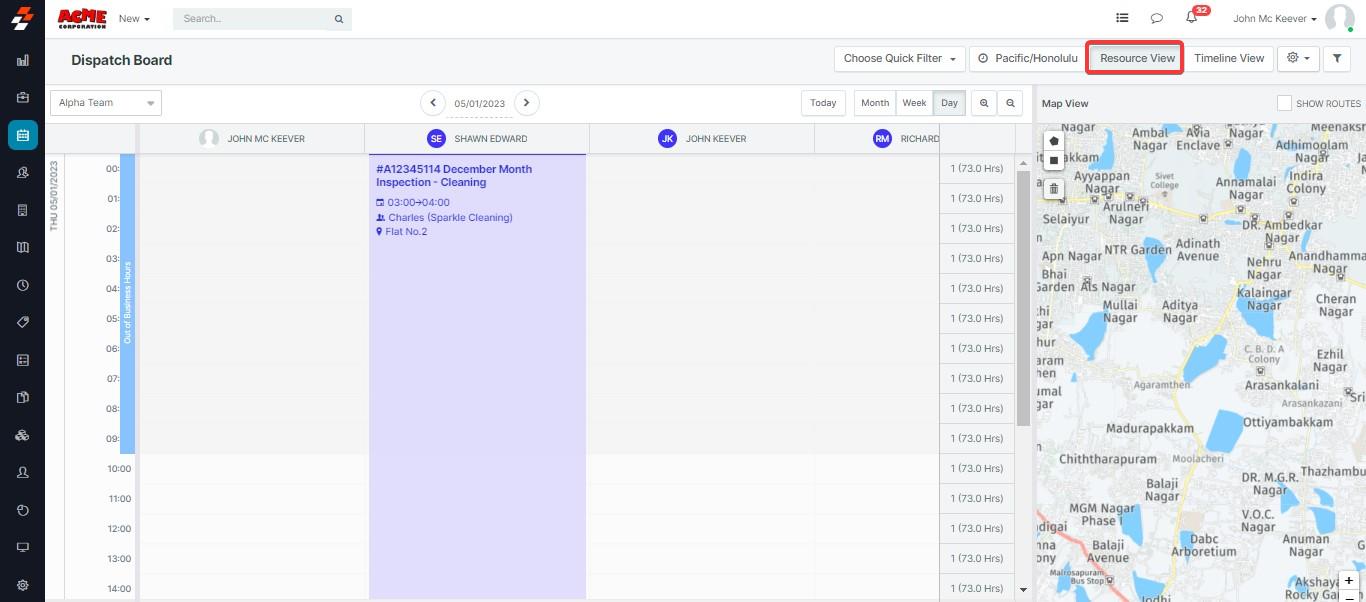The image size is (1366, 602).
Task: Click the filter funnel icon
Action: (x=1337, y=59)
